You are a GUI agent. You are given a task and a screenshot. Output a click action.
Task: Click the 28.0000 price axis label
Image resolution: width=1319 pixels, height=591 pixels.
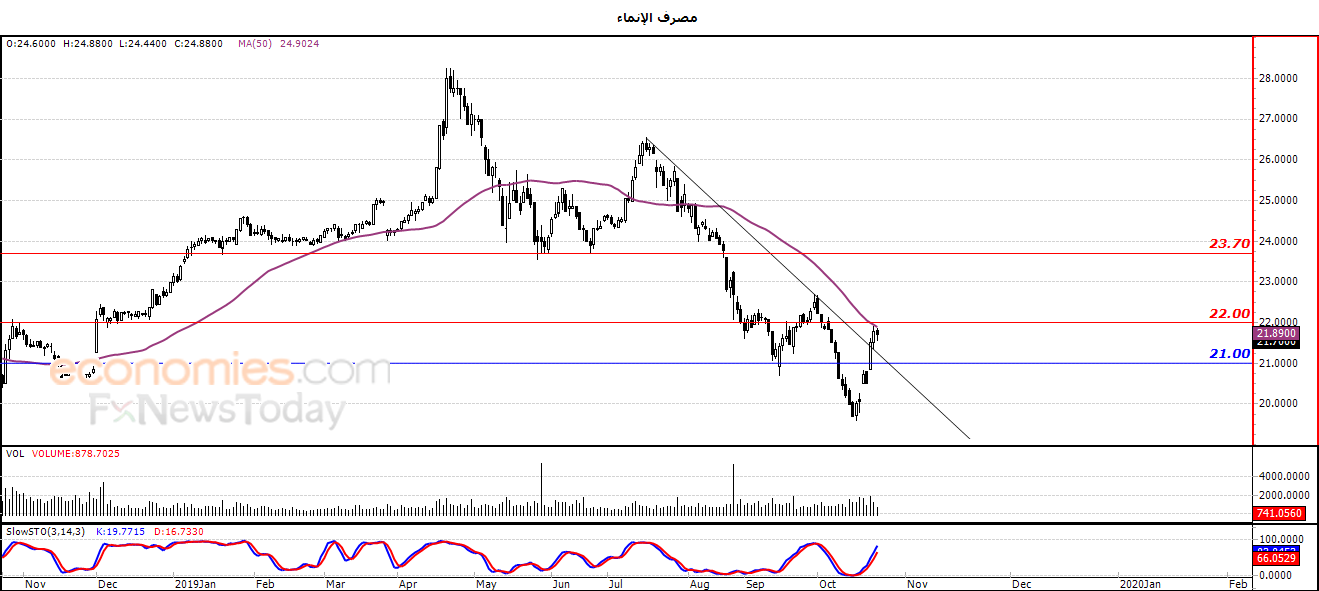tap(1279, 79)
